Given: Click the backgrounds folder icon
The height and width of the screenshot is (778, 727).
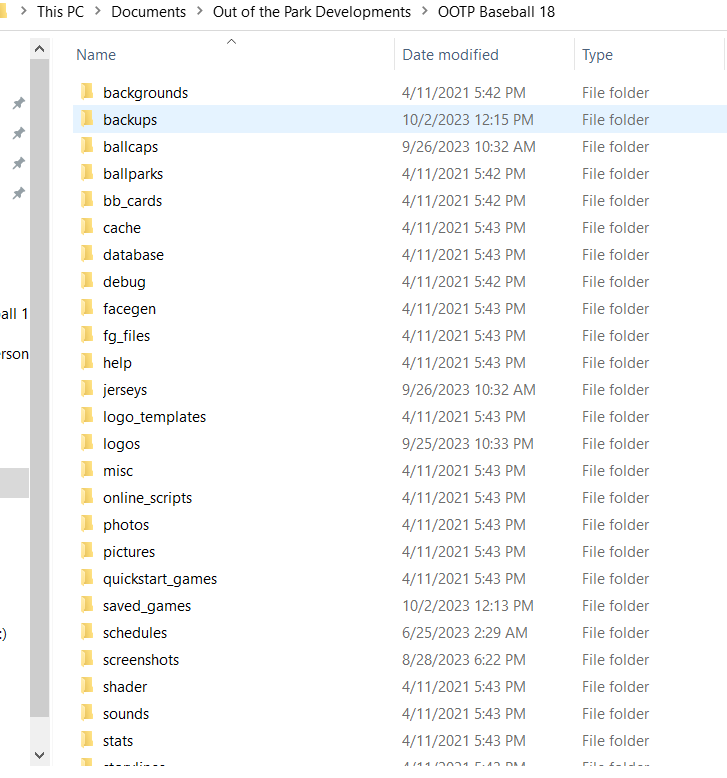Looking at the screenshot, I should pyautogui.click(x=87, y=92).
